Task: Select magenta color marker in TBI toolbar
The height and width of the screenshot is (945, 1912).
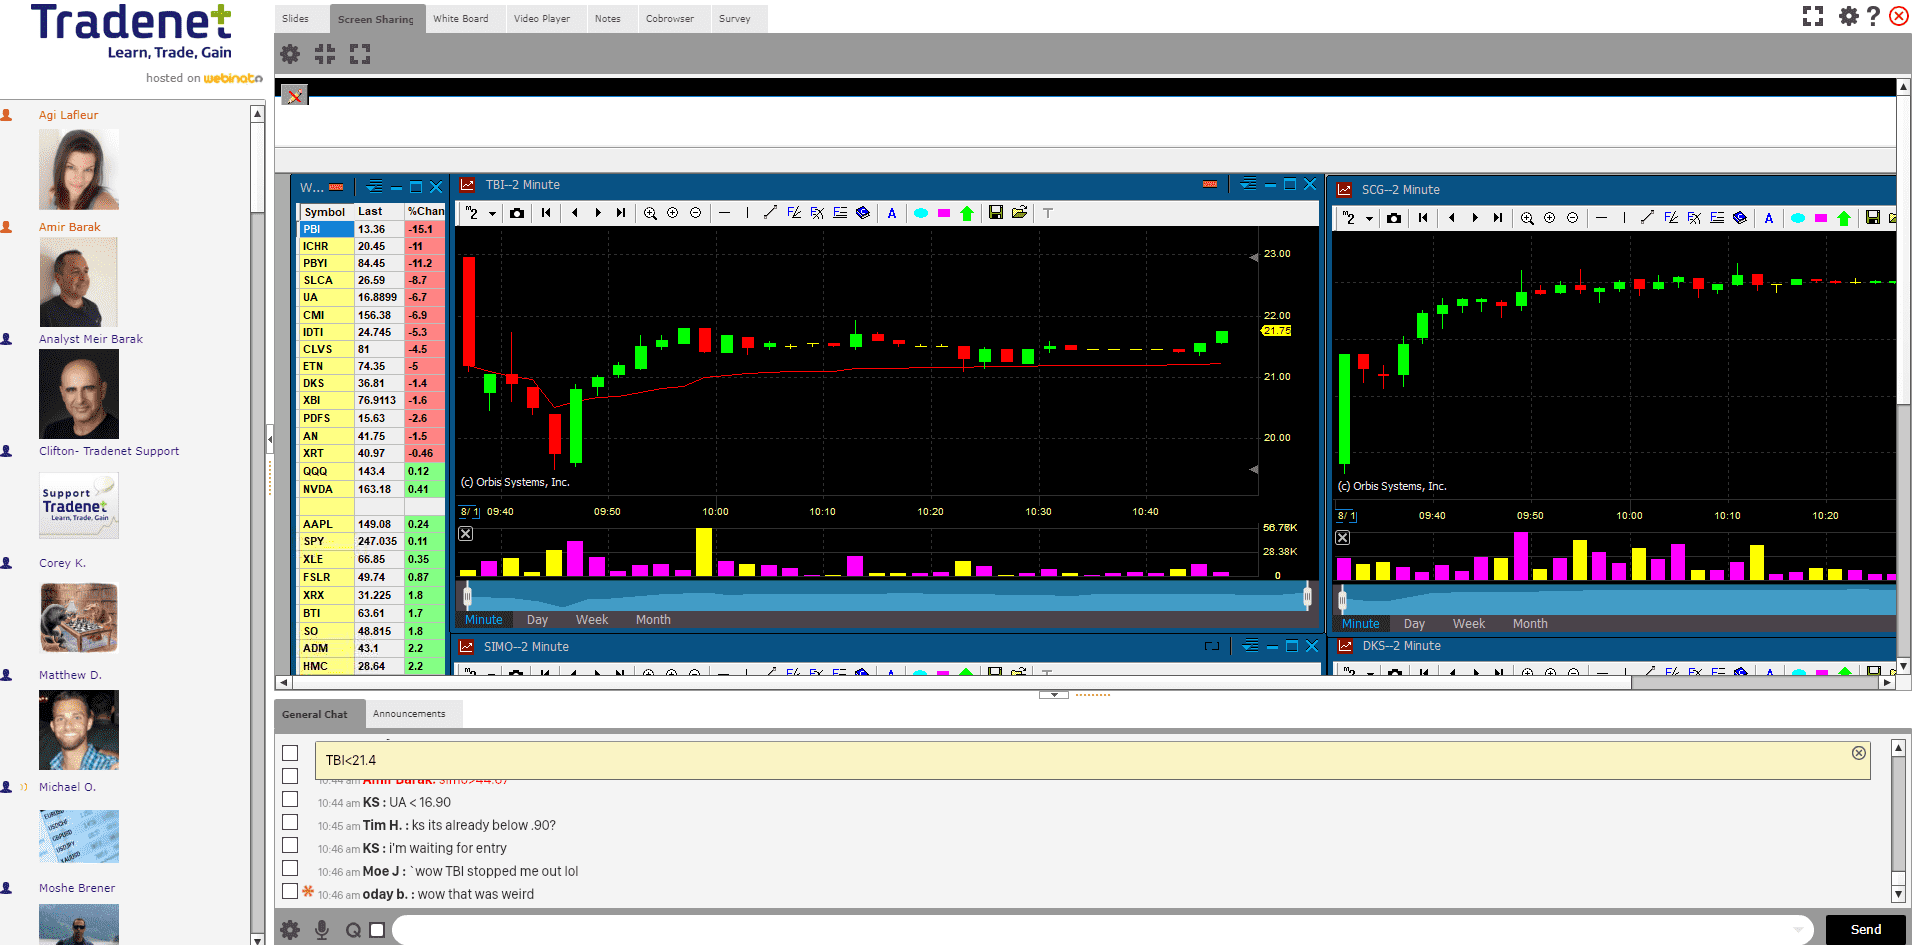Action: coord(944,213)
